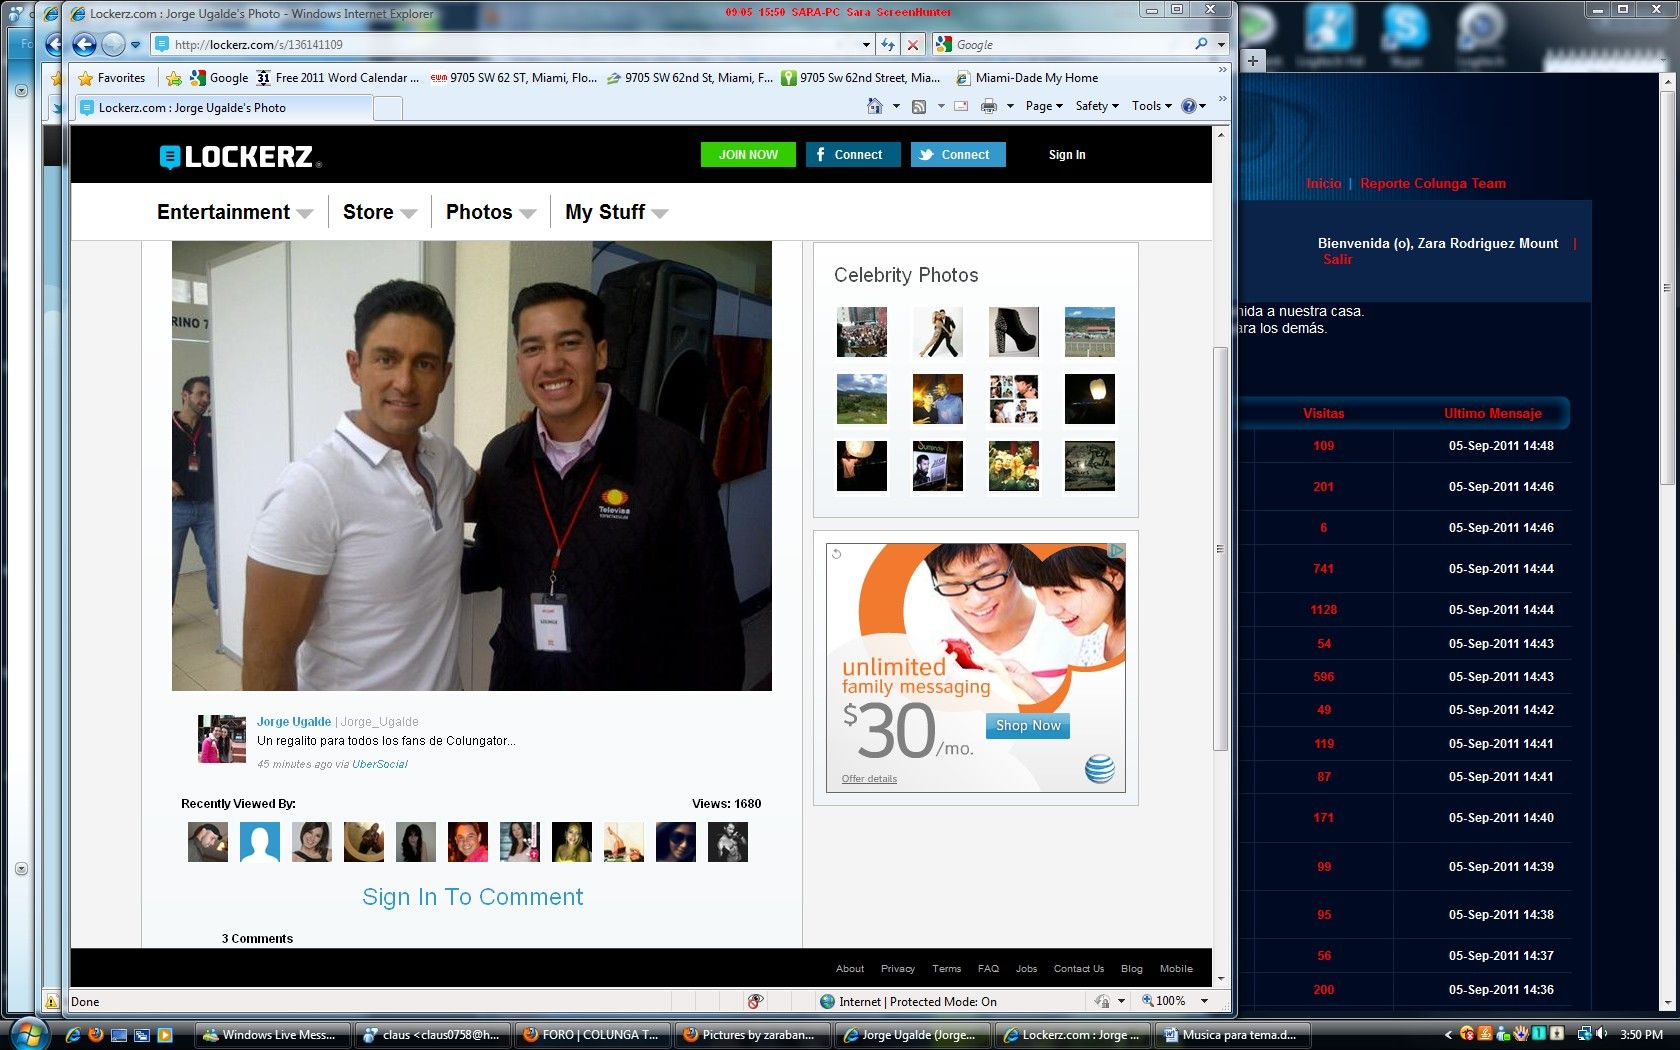Click the IE Back navigation button

click(x=84, y=44)
